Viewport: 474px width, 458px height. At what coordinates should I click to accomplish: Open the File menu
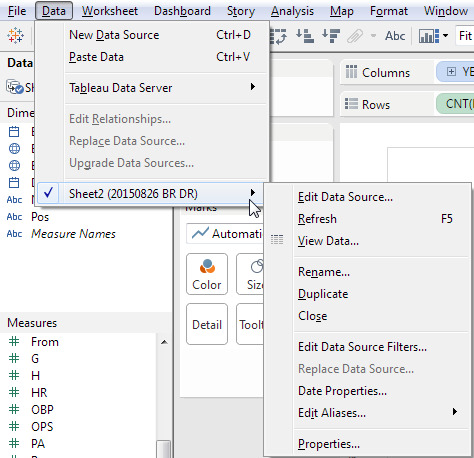(17, 11)
